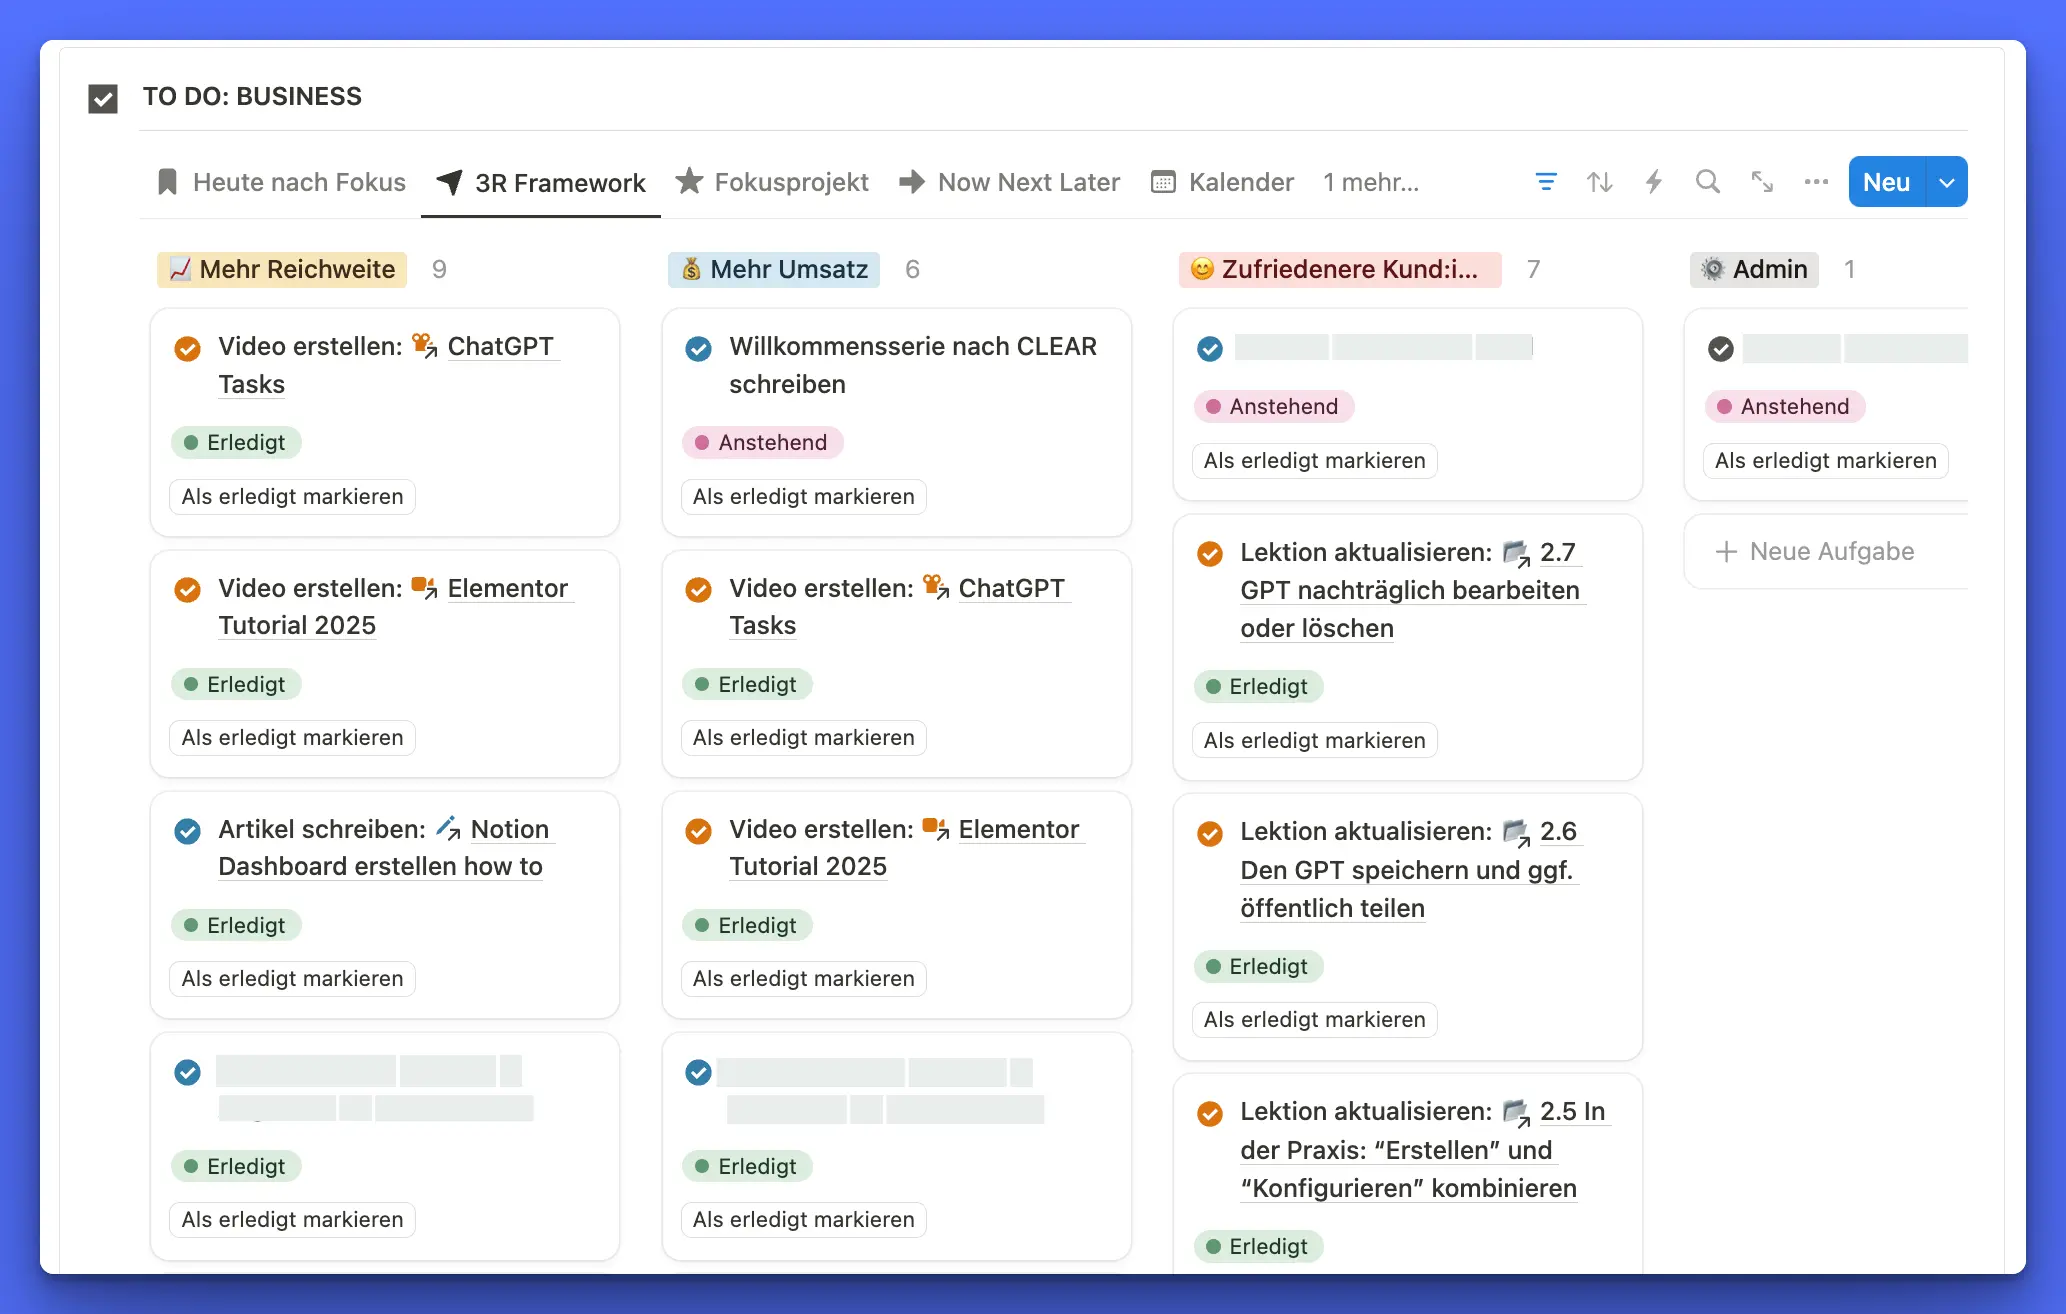The width and height of the screenshot is (2066, 1314).
Task: Click the expand full-page arrows icon
Action: (1762, 182)
